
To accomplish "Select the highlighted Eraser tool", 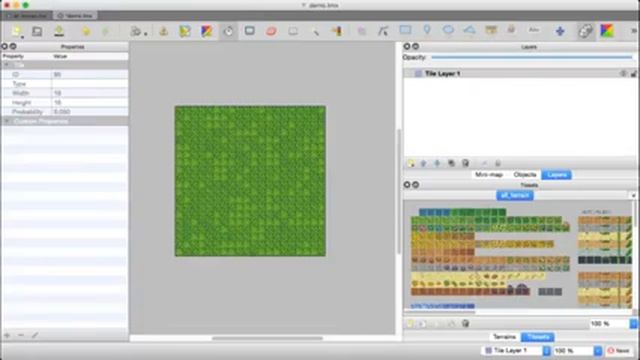I will (229, 31).
